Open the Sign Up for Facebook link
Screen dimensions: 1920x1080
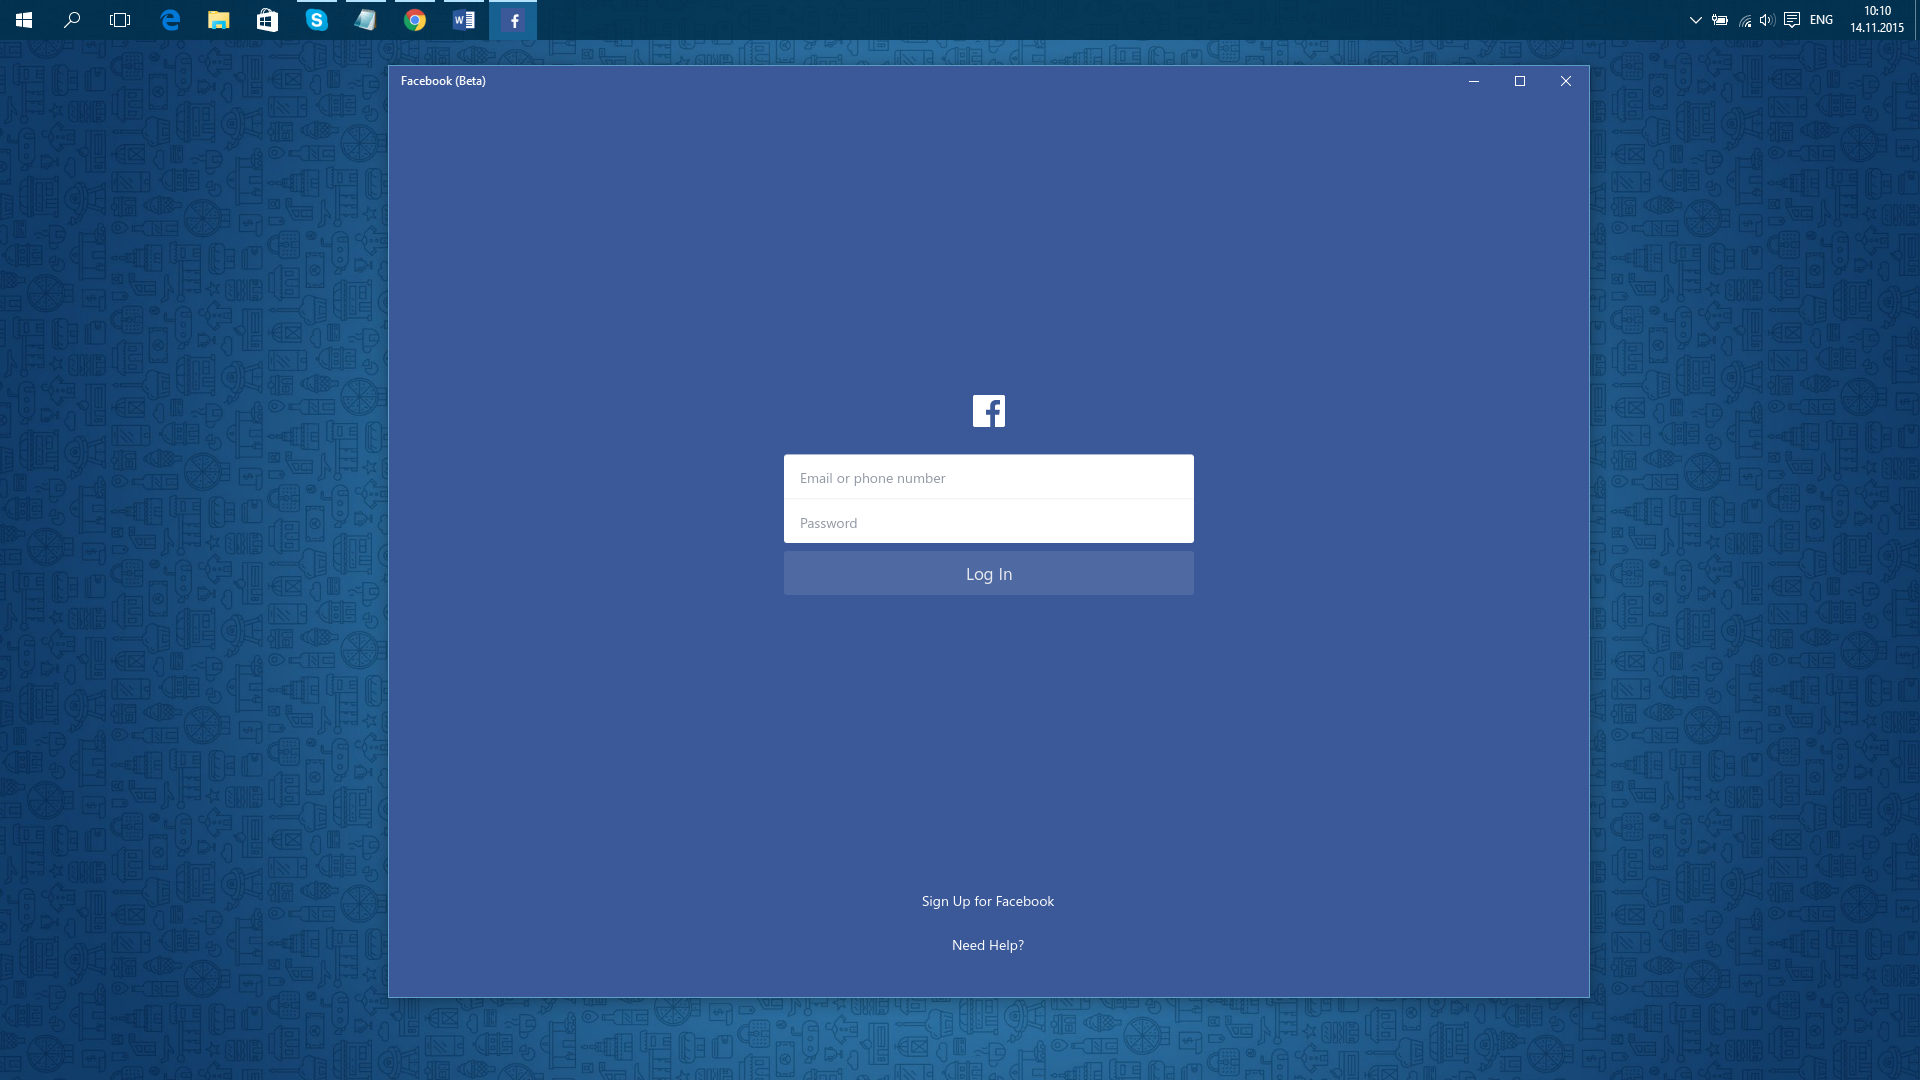pos(987,901)
